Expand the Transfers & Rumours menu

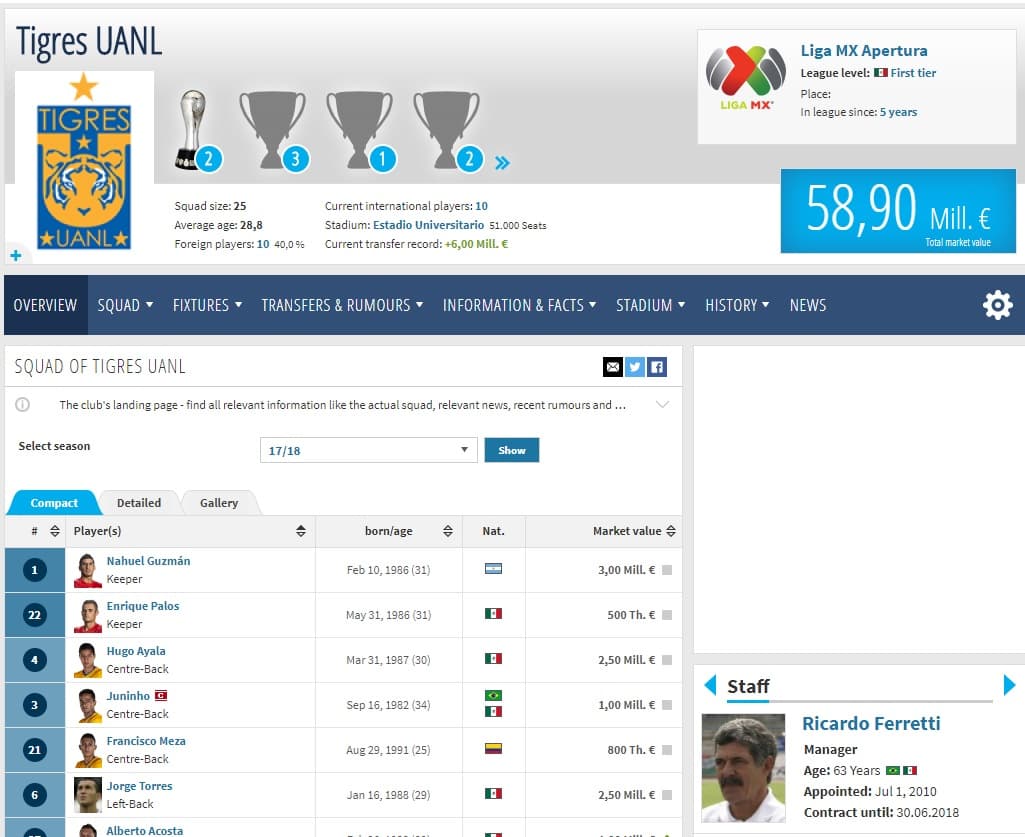coord(342,305)
